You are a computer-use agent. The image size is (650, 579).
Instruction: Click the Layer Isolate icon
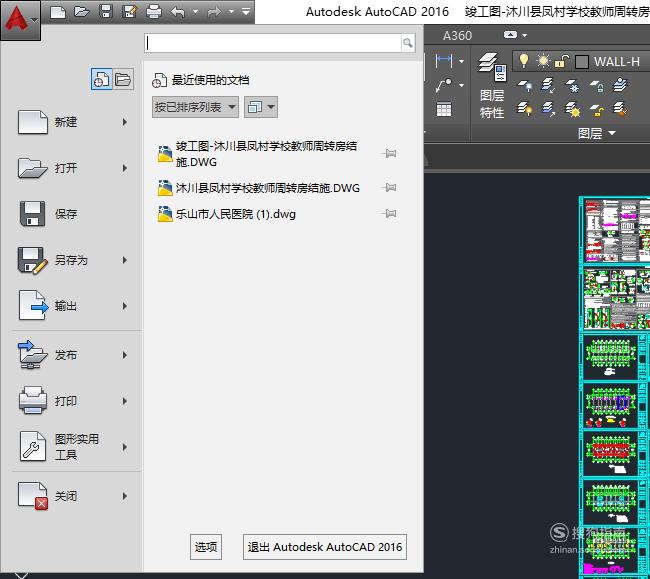548,85
